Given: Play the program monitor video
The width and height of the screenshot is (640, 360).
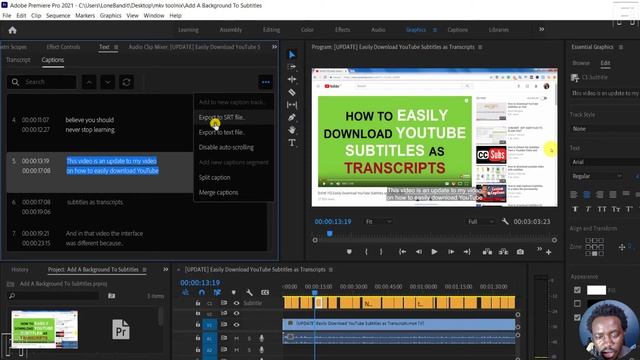Looking at the screenshot, I should point(434,252).
